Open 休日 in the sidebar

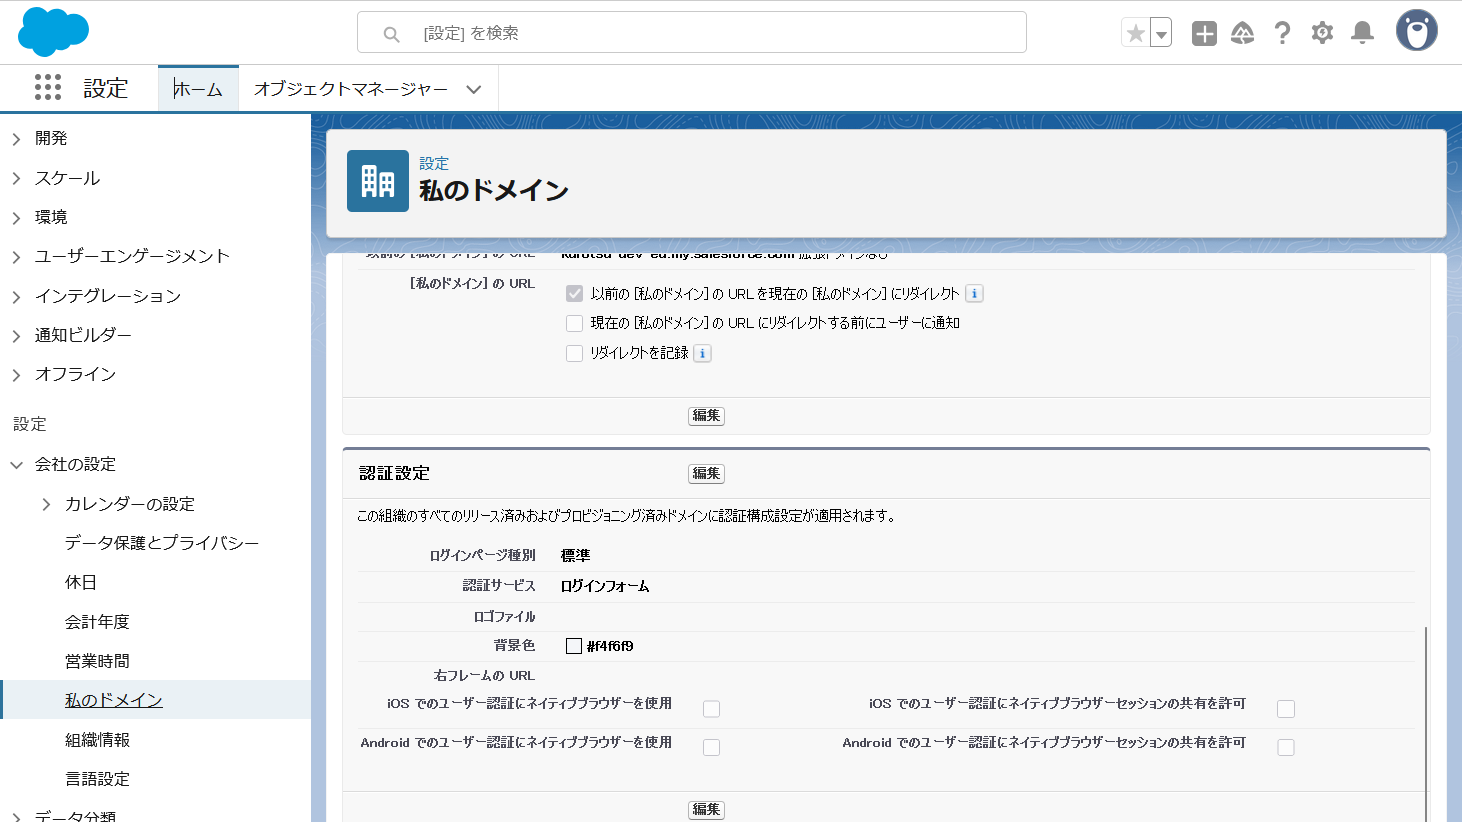pyautogui.click(x=81, y=582)
